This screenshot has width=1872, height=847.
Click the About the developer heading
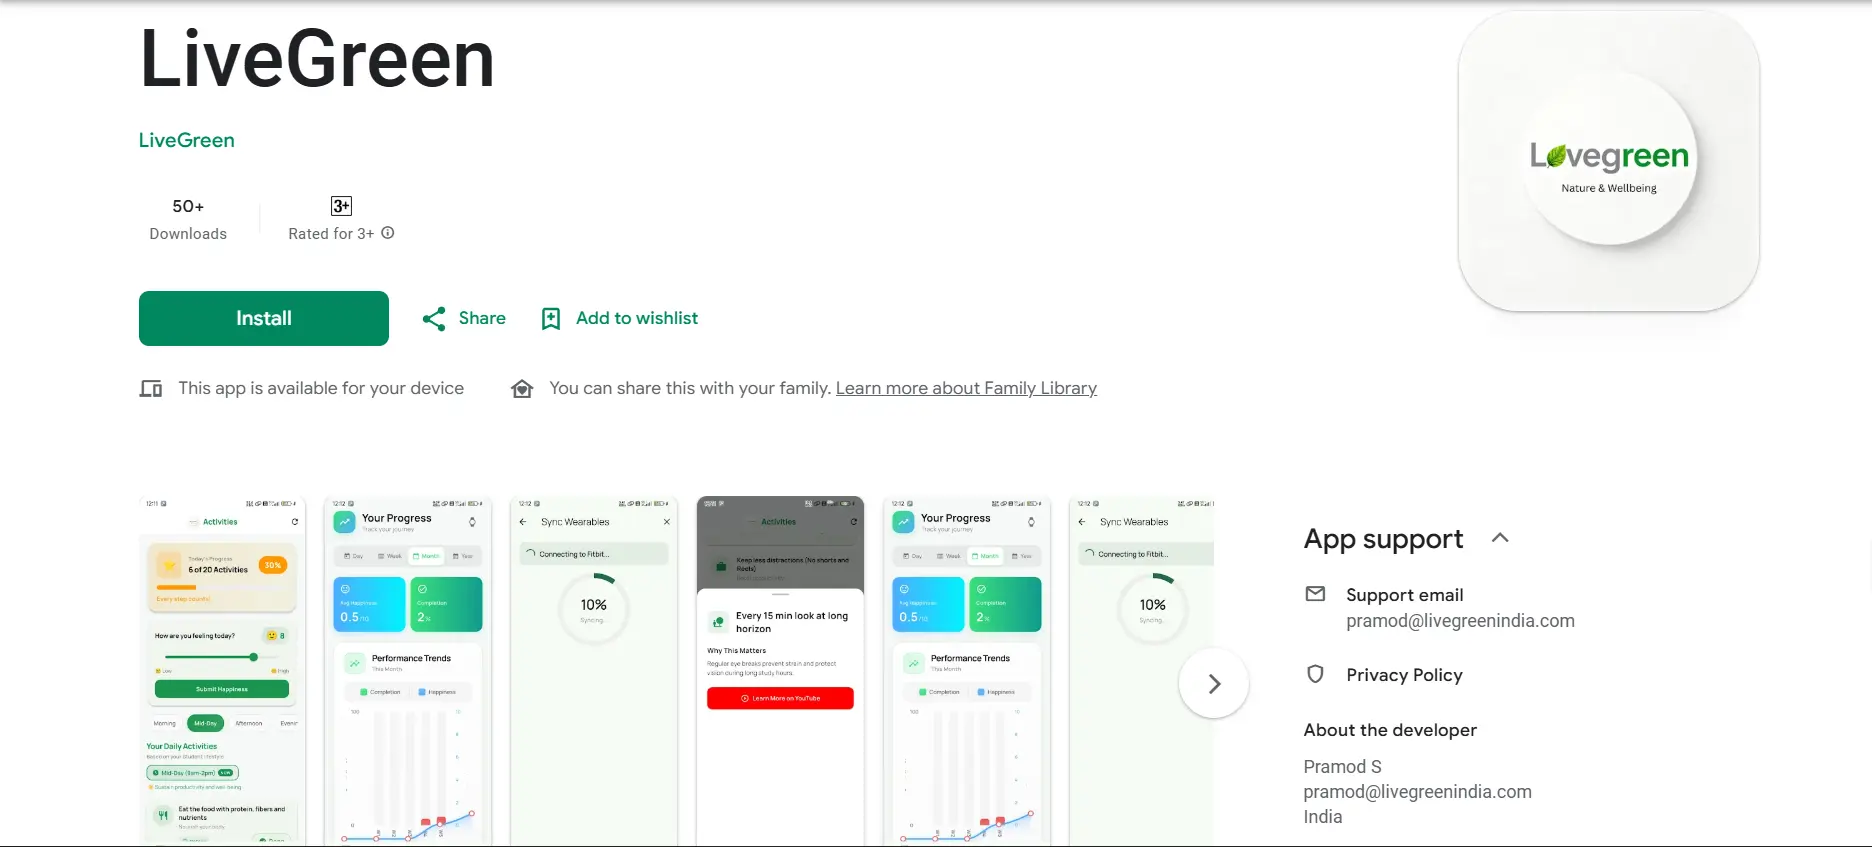click(1390, 730)
